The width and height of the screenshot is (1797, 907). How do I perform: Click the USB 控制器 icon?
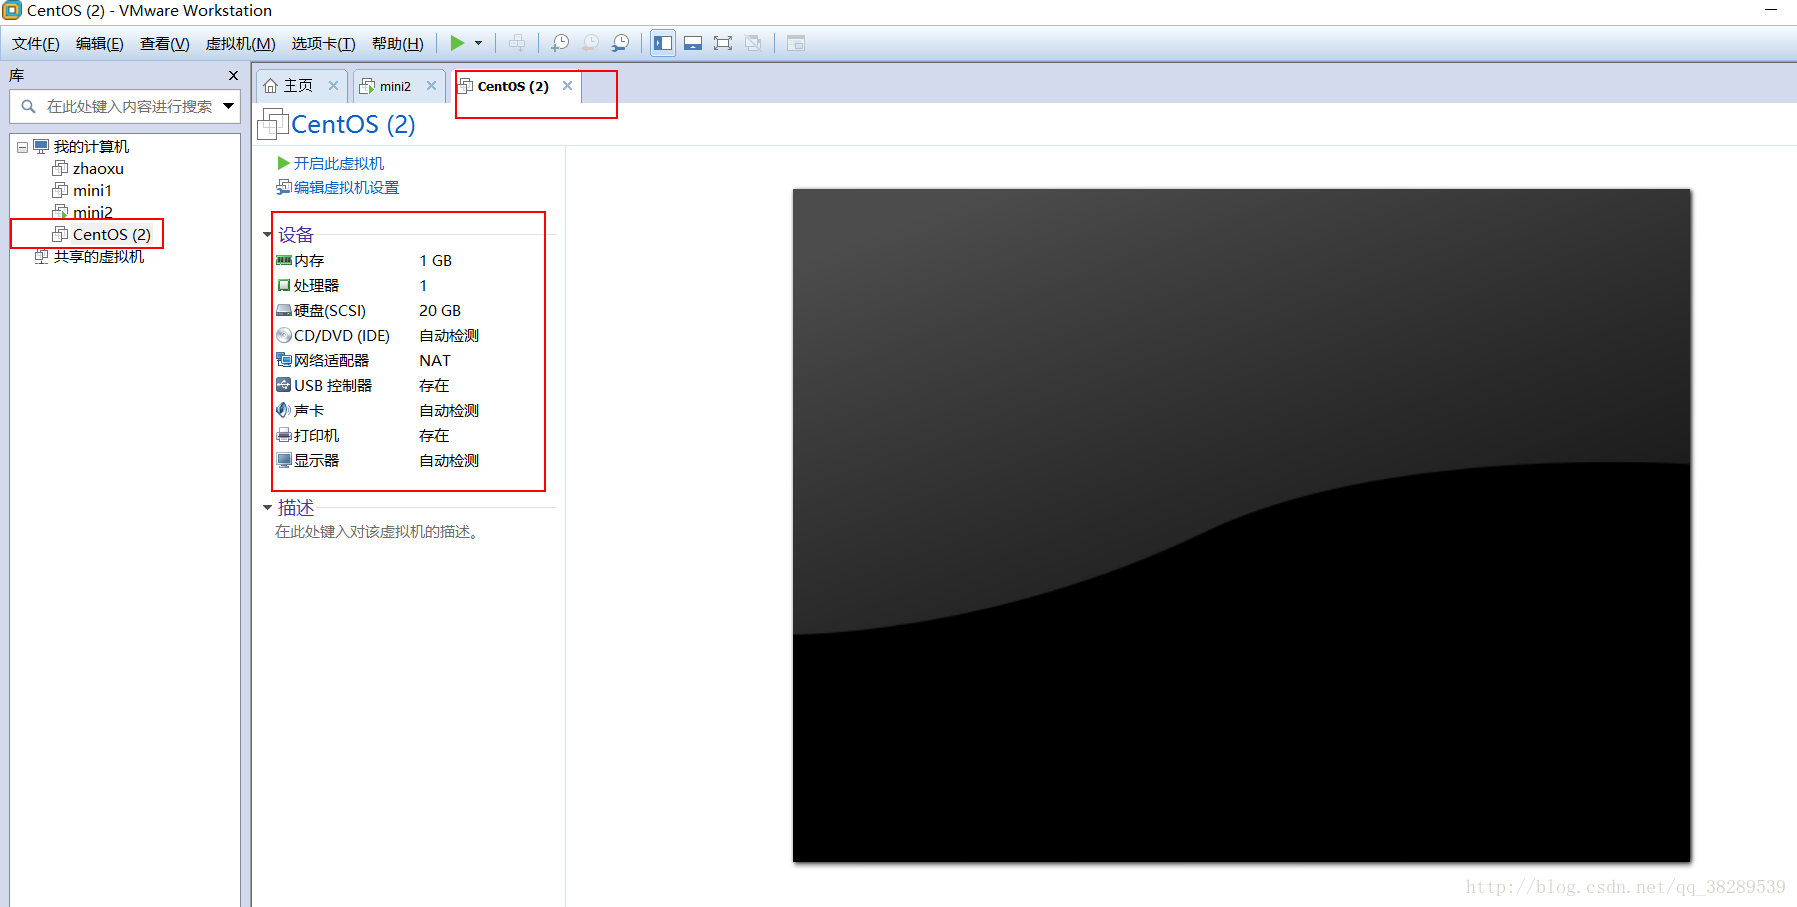point(284,385)
